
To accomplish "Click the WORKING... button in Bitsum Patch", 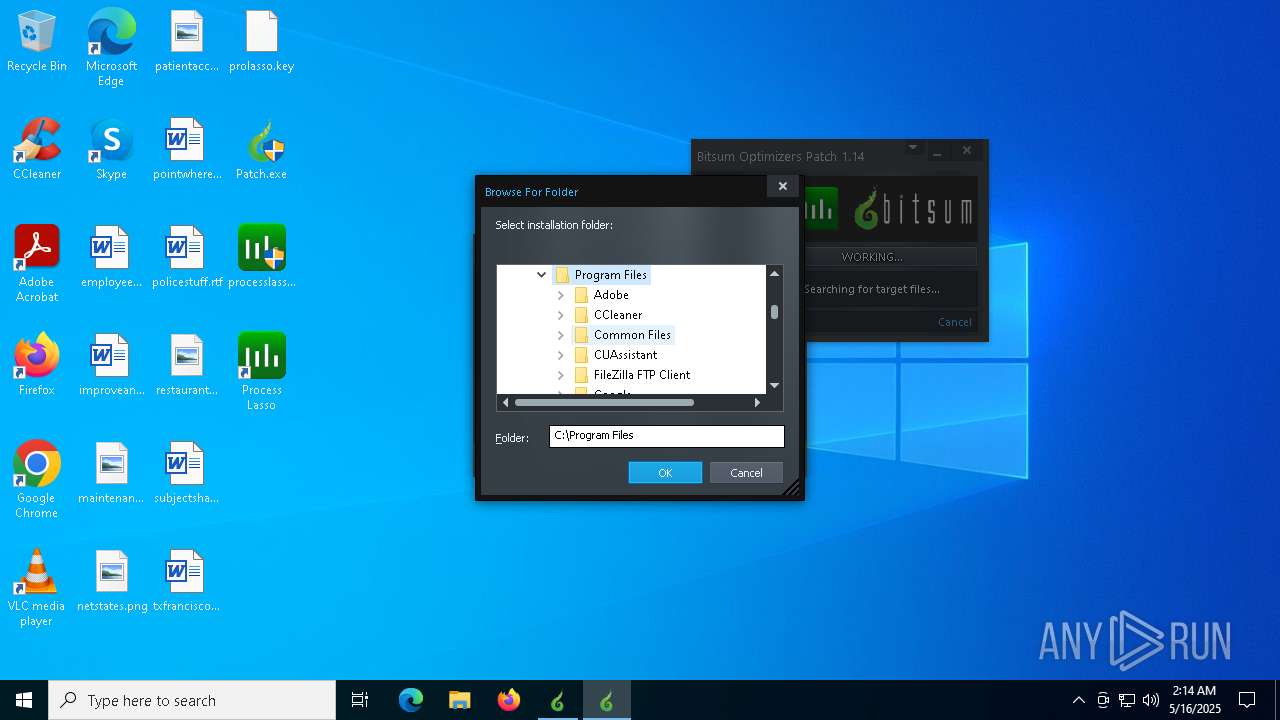I will point(872,257).
